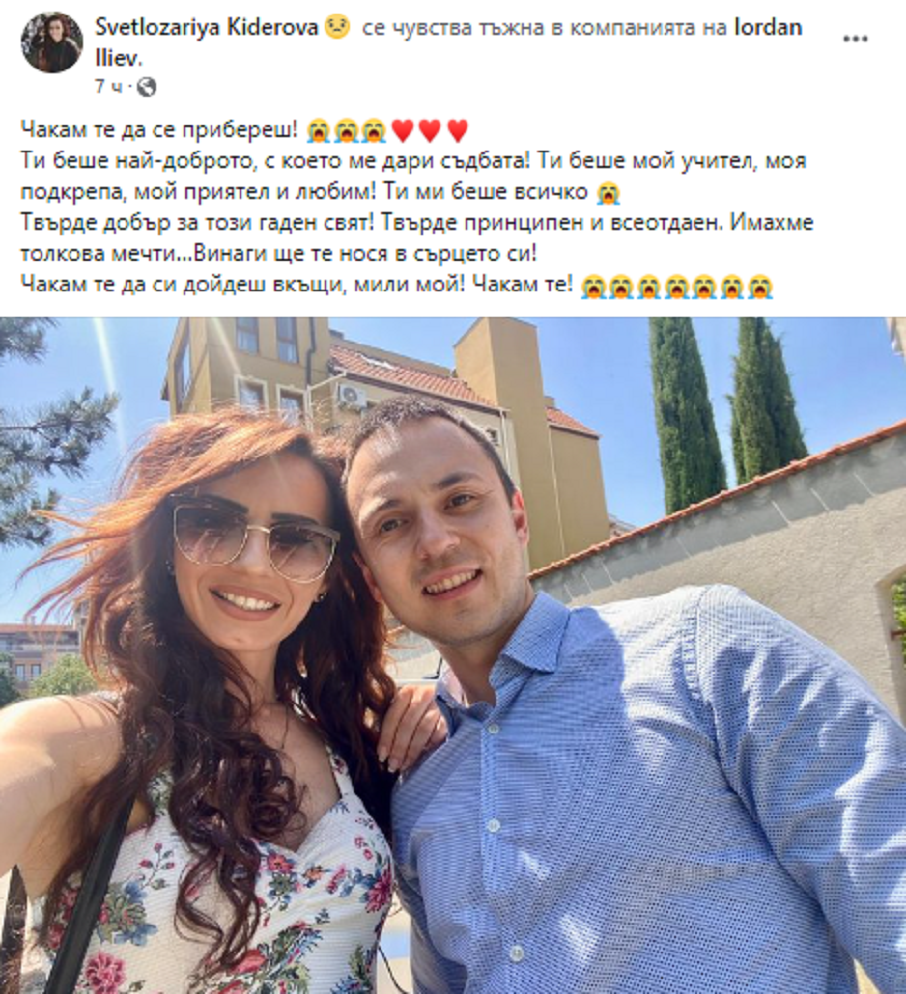Viewport: 906px width, 994px height.
Task: Click the poster's round profile picture
Action: tap(51, 42)
